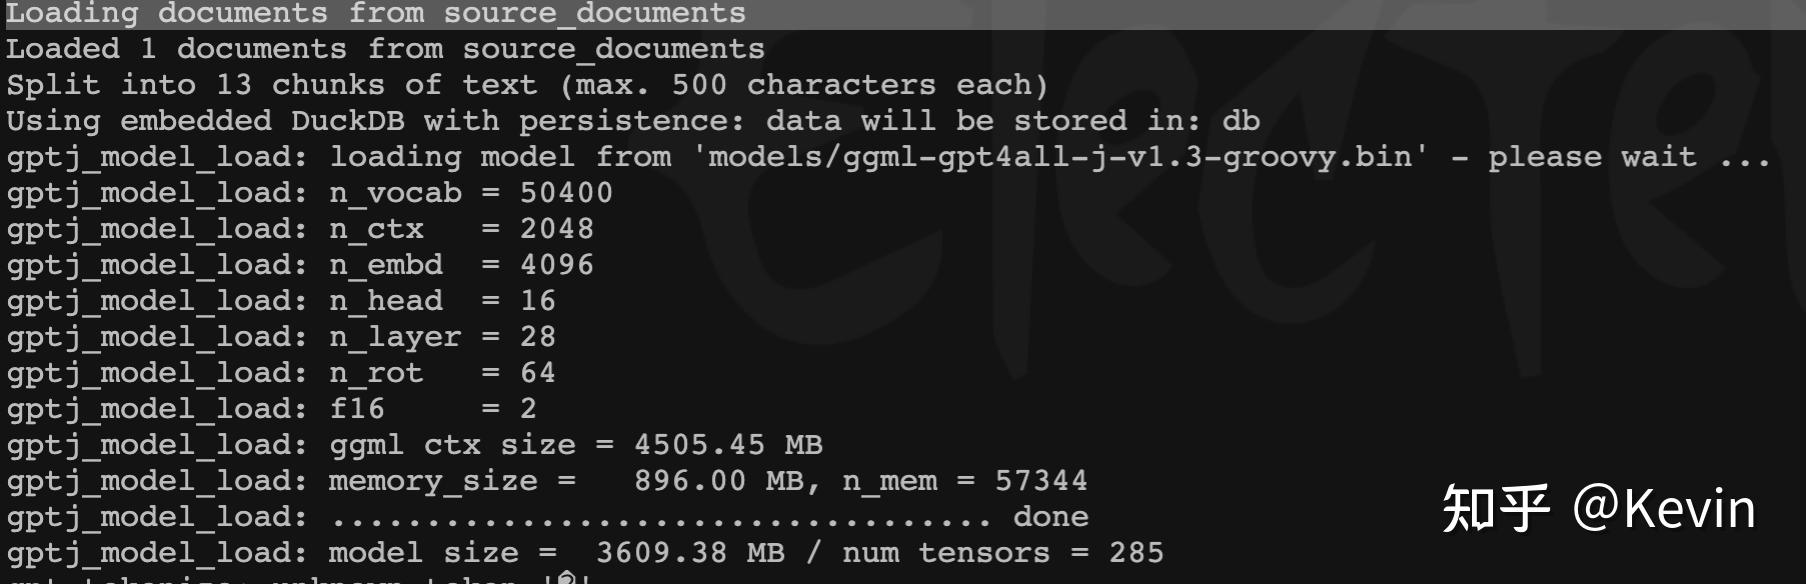Click the n_head value 16
This screenshot has height=584, width=1806.
click(x=537, y=301)
